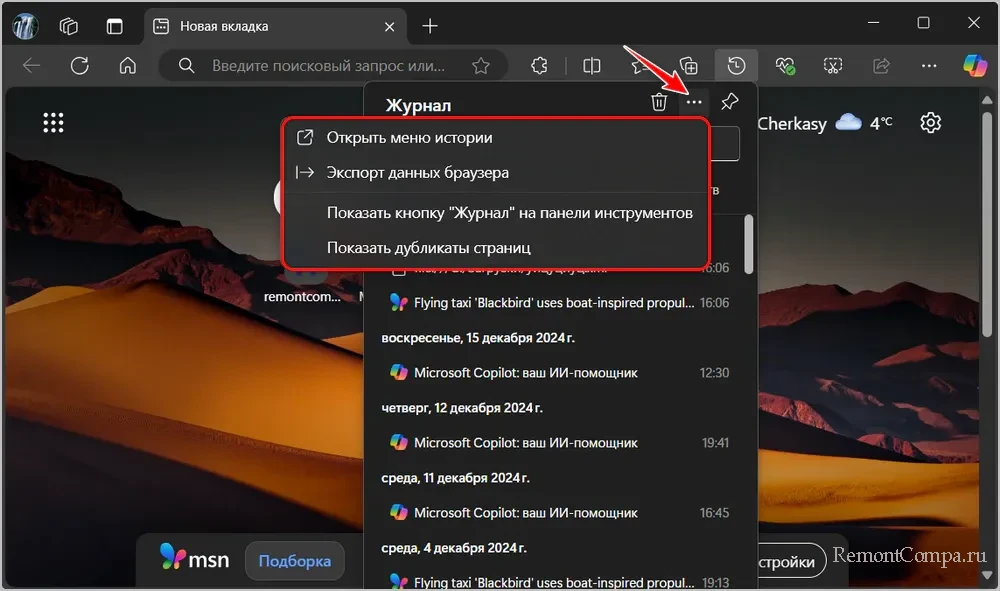Share this page icon

(881, 65)
